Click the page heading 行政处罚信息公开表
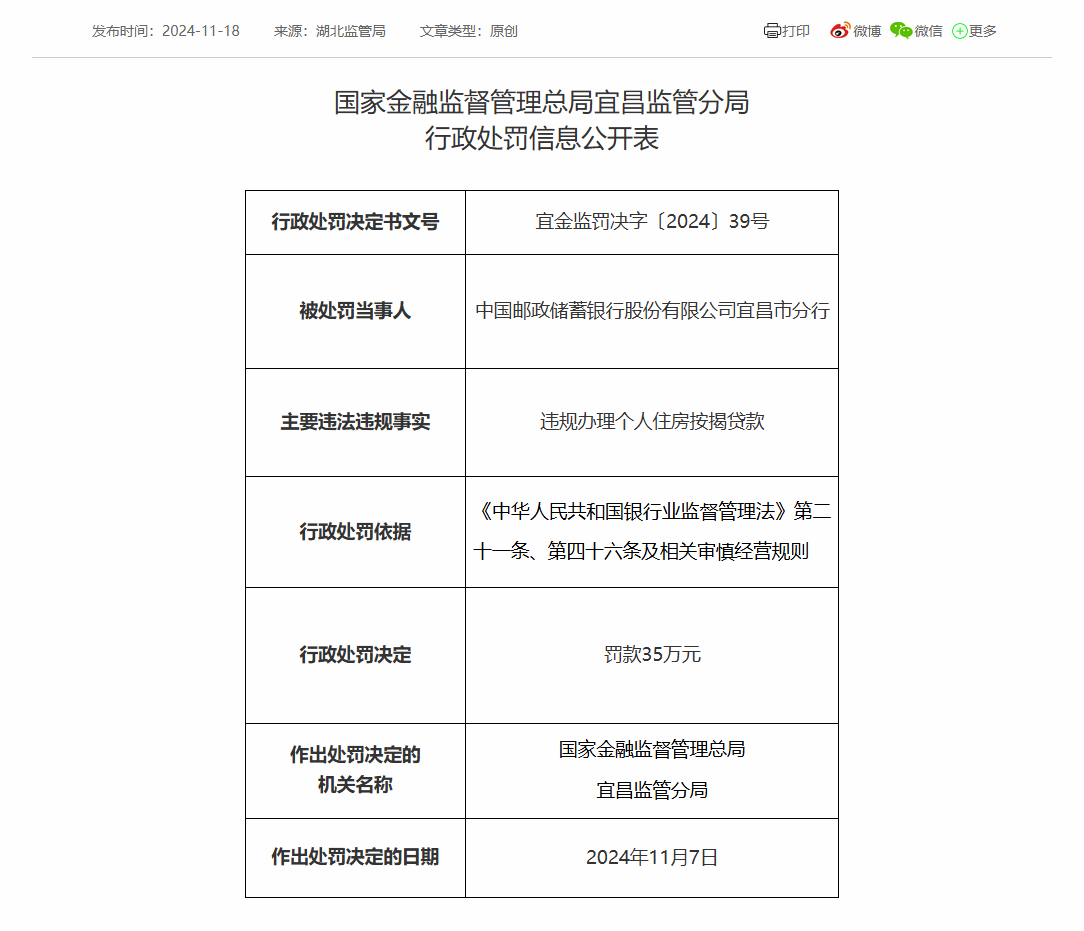 point(541,139)
